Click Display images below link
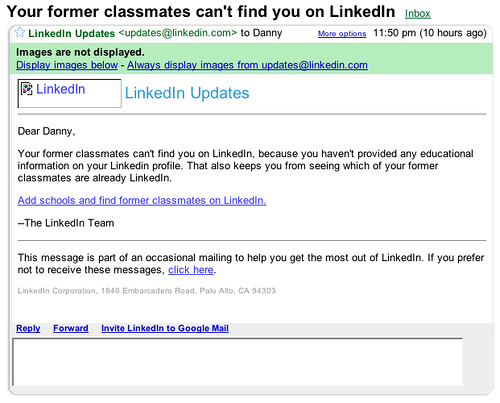Screen dimensions: 500x403 click(67, 65)
